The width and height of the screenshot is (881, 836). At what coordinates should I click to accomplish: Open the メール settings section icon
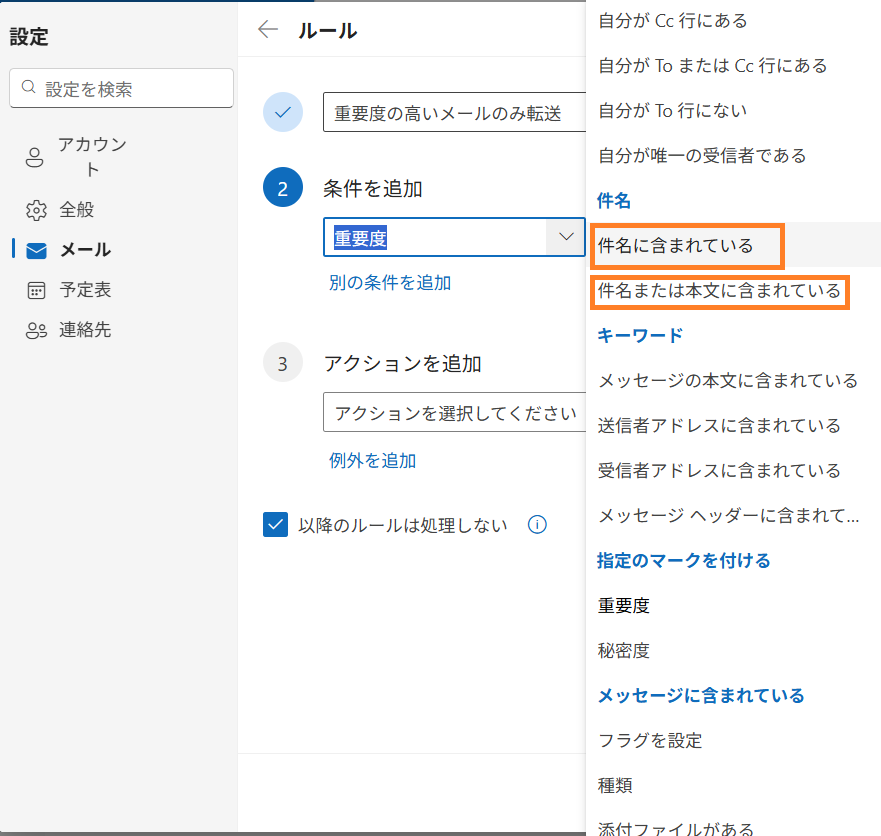35,249
